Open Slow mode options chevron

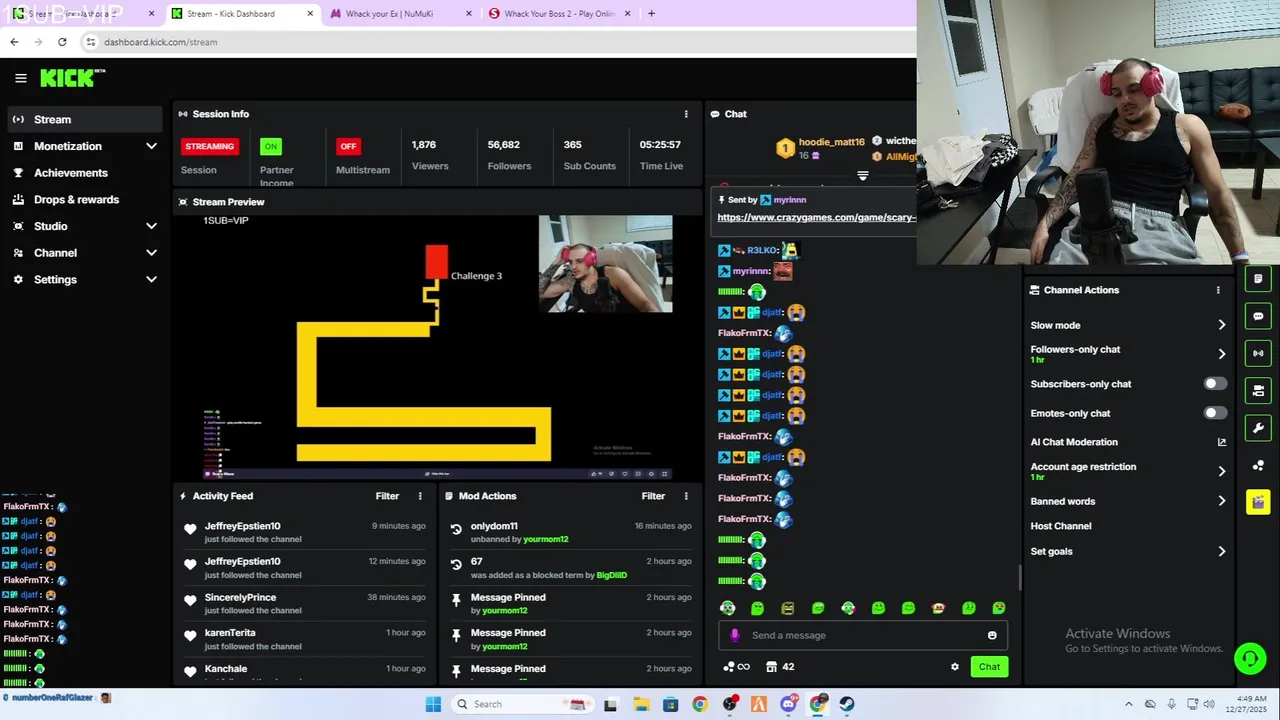[1221, 325]
